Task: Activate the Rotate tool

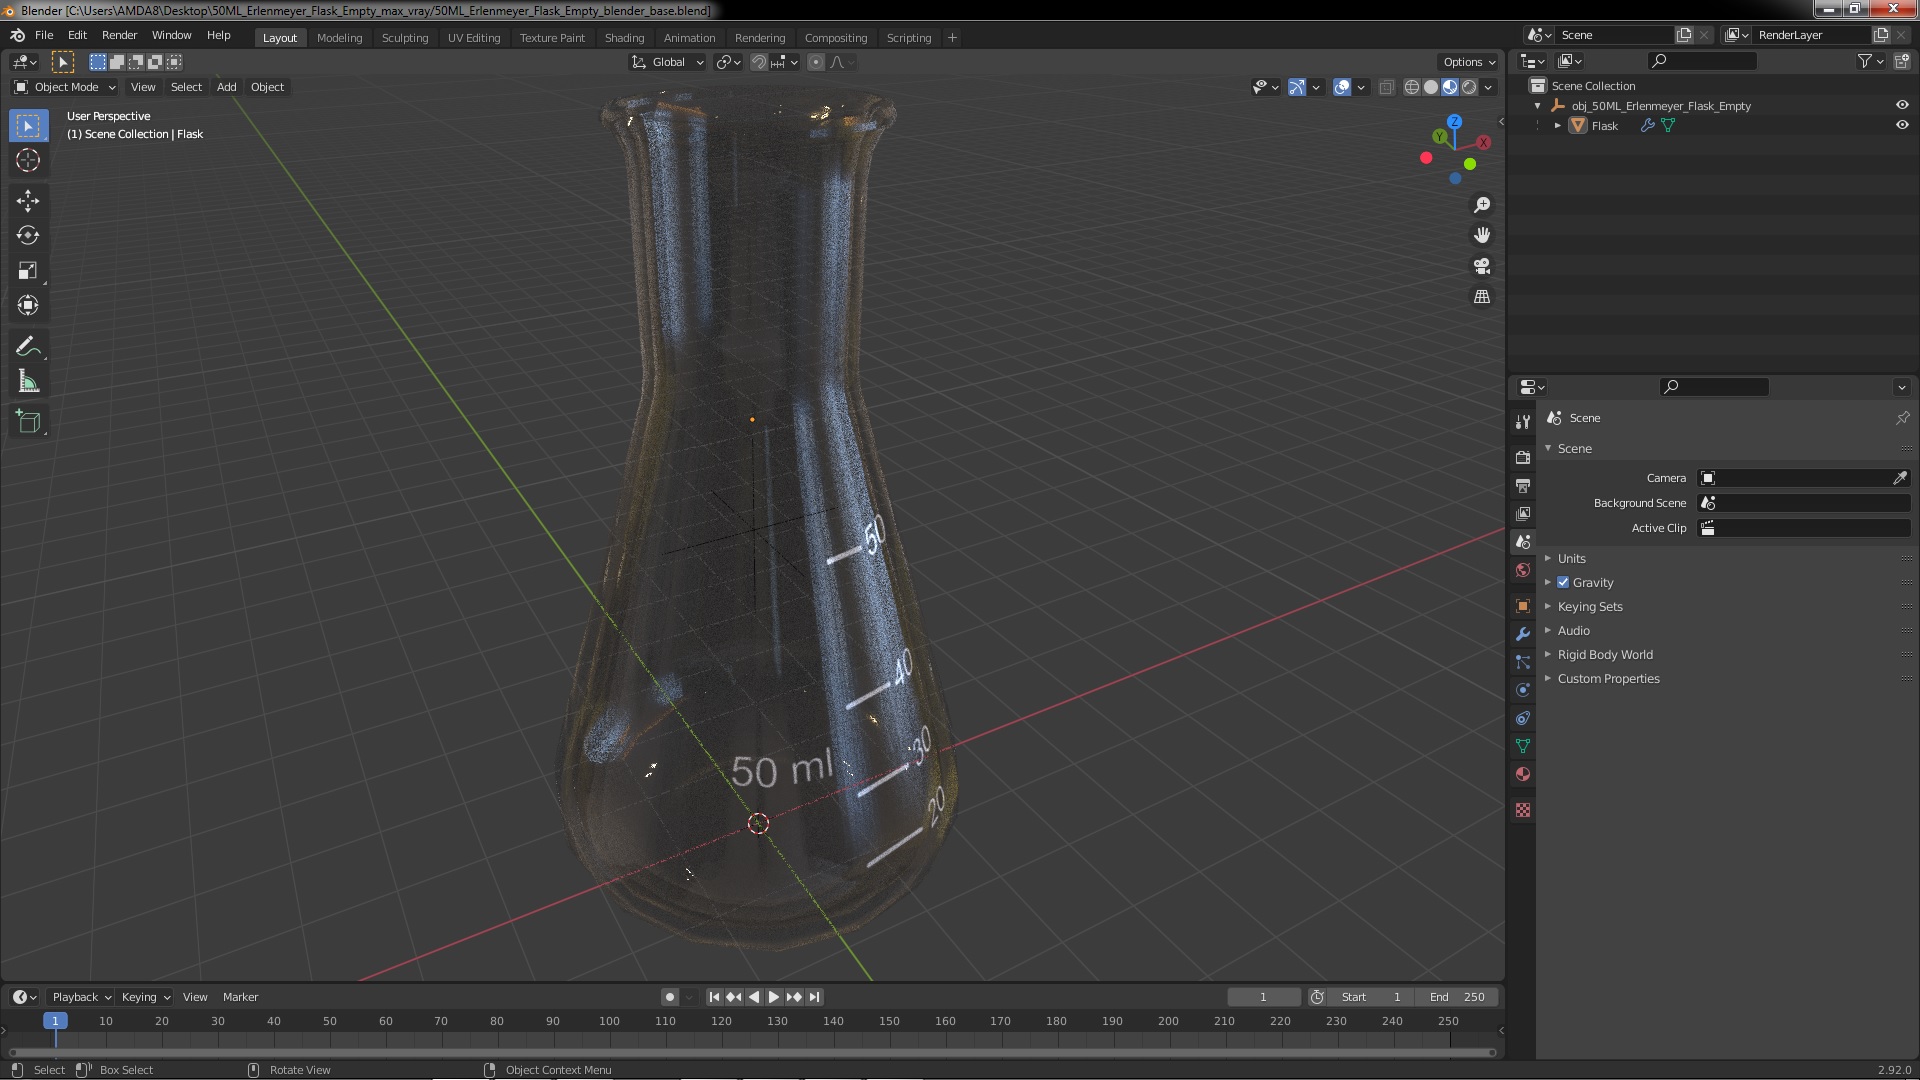Action: pos(28,236)
